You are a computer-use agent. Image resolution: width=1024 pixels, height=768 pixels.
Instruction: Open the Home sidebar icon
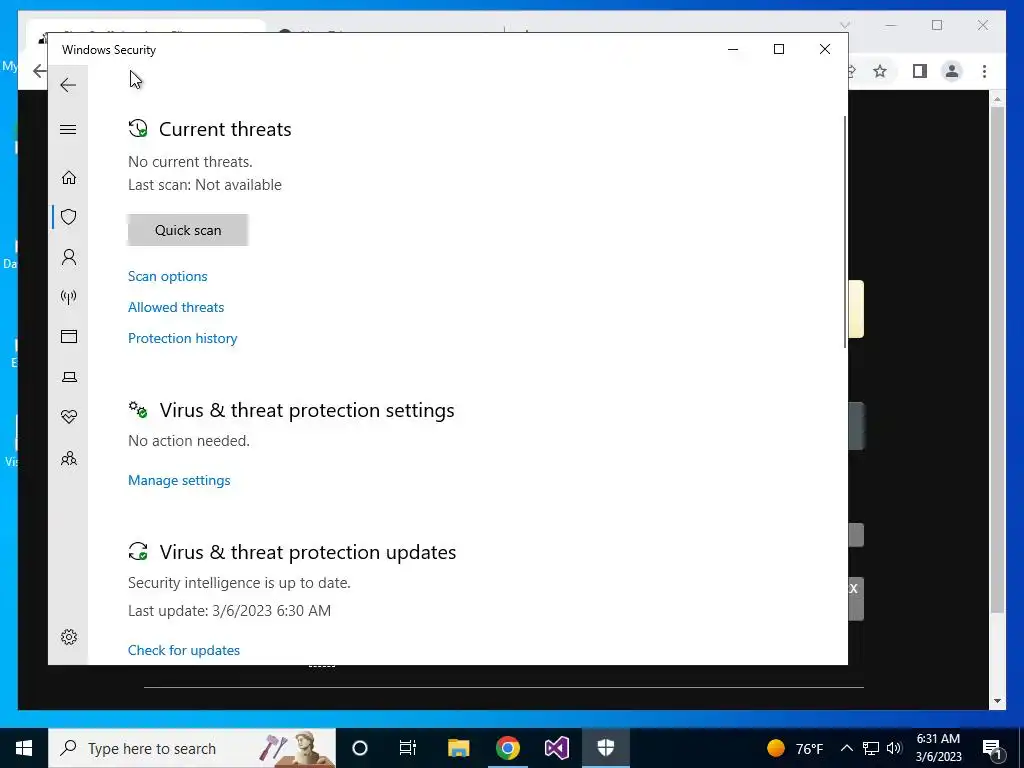(69, 178)
